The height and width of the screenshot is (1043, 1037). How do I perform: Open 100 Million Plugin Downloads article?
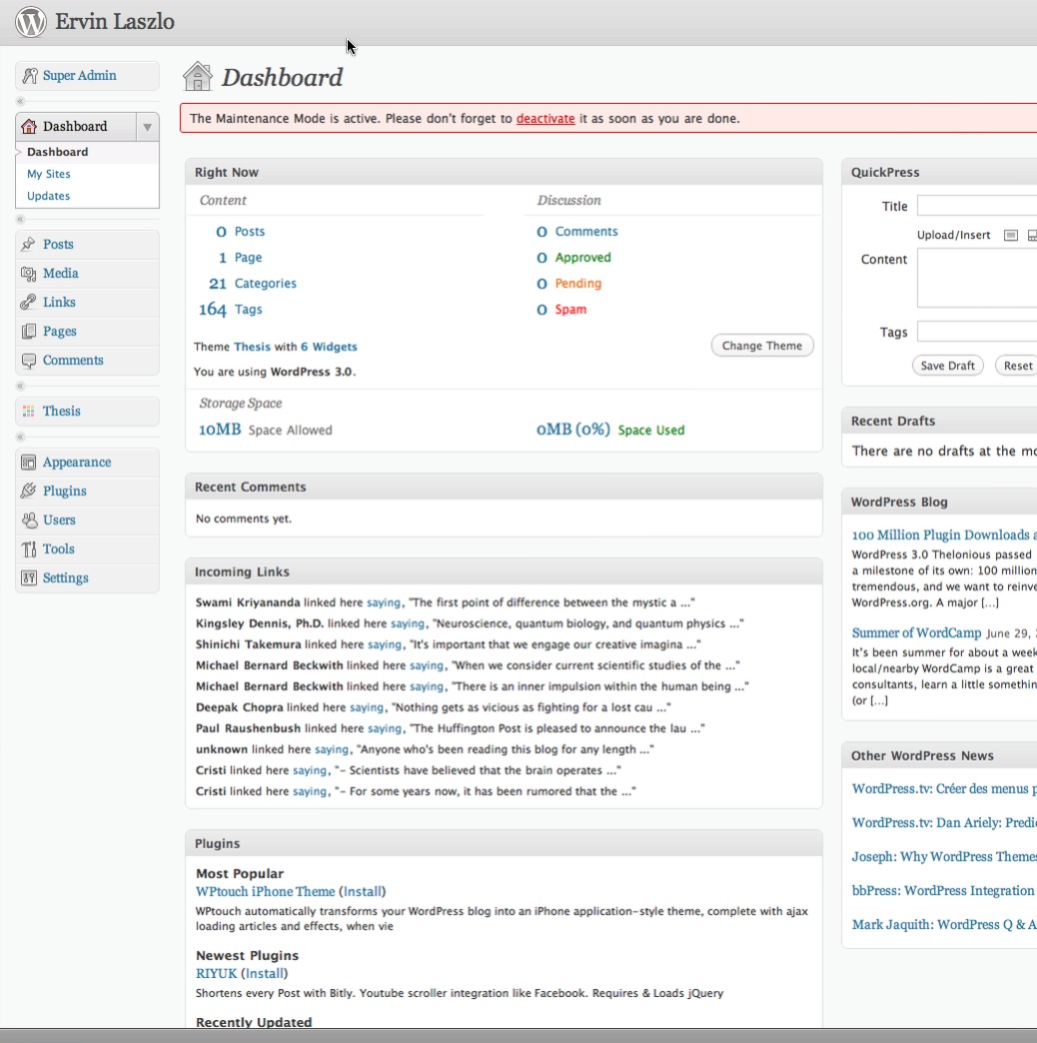tap(944, 535)
